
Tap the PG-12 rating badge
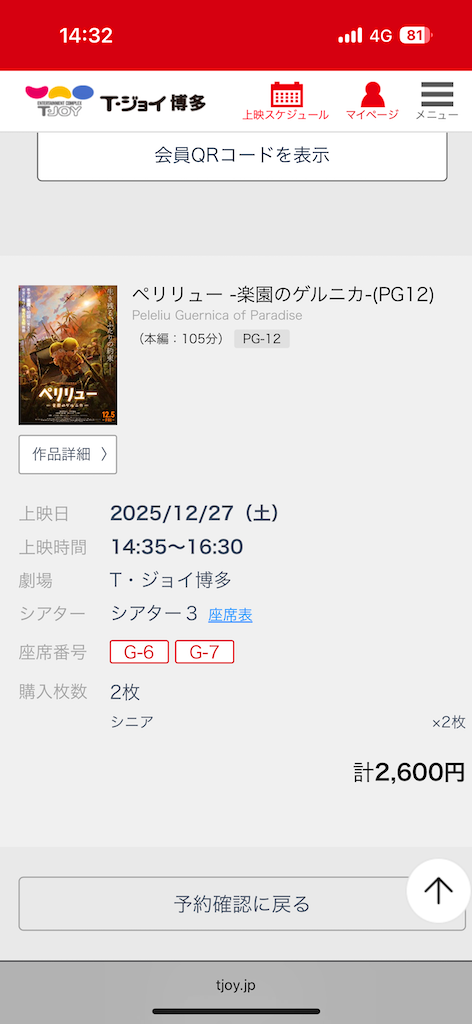pos(262,339)
